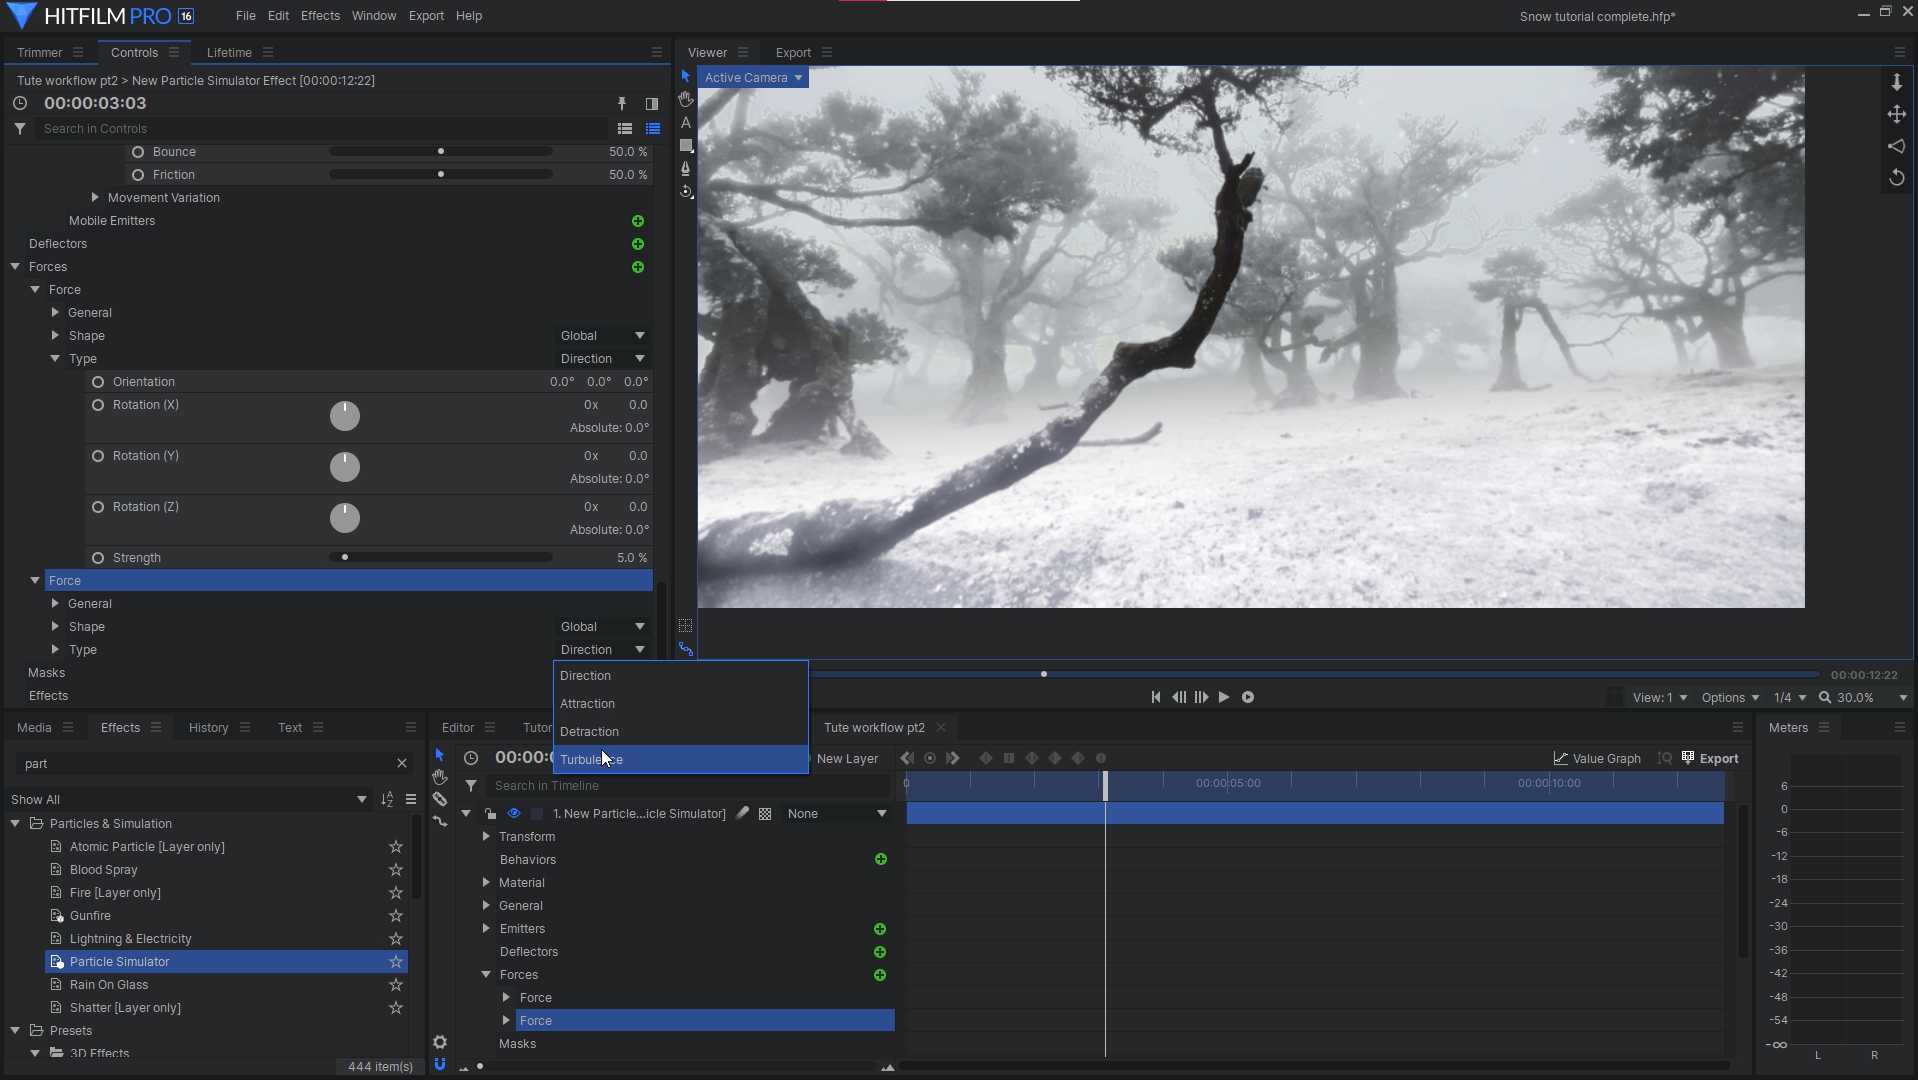The height and width of the screenshot is (1080, 1918).
Task: Pin the Controls panel
Action: tap(622, 103)
